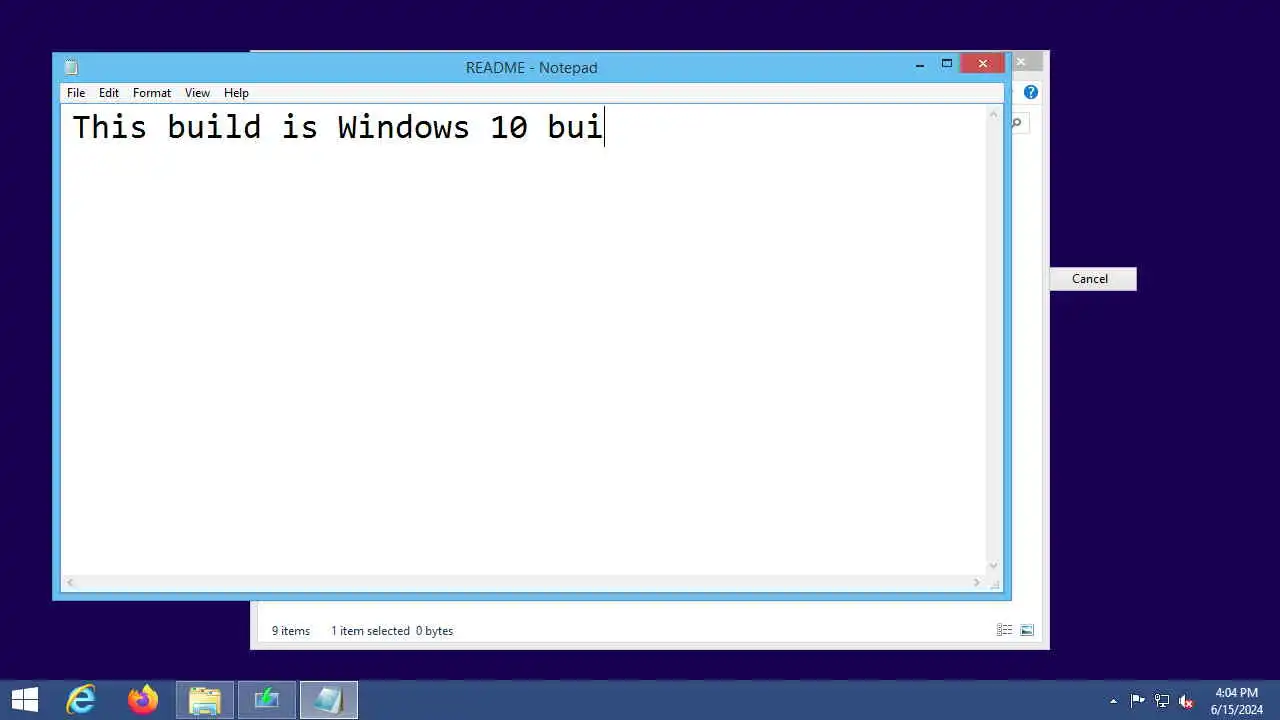The height and width of the screenshot is (720, 1280).
Task: Minimize the README Notepad window
Action: tap(920, 65)
